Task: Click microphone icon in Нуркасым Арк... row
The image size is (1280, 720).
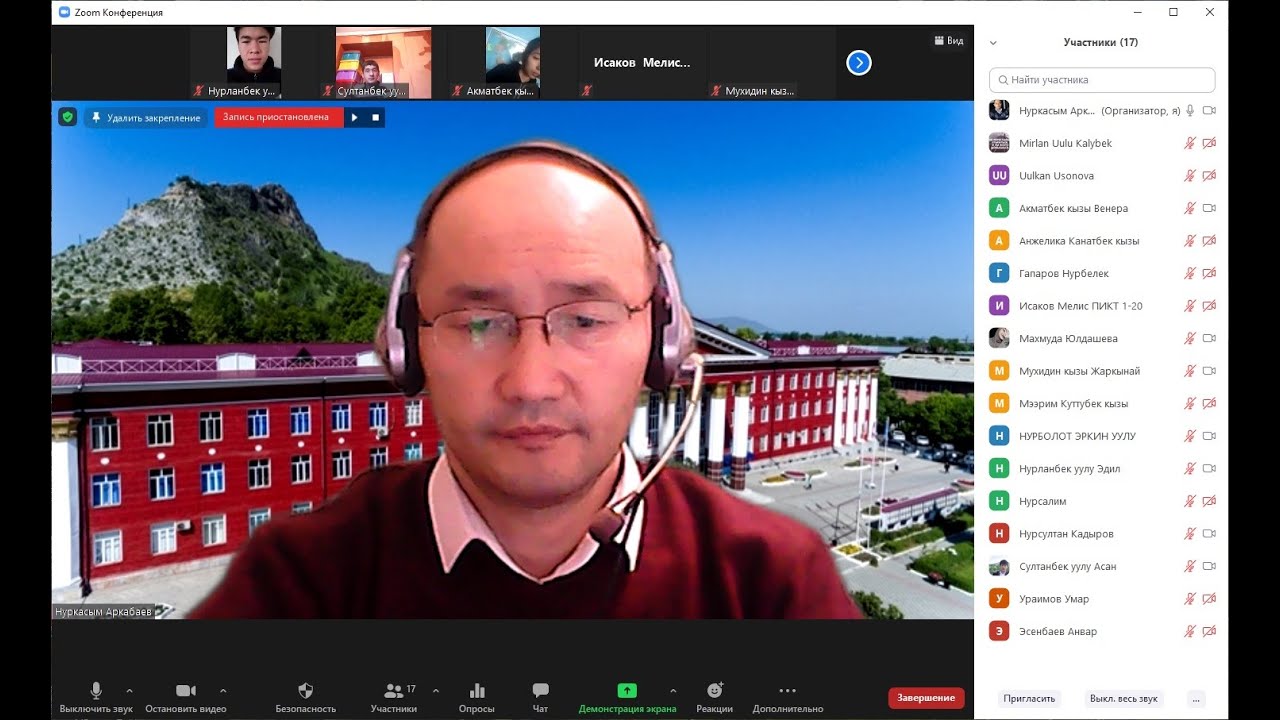Action: click(1190, 111)
